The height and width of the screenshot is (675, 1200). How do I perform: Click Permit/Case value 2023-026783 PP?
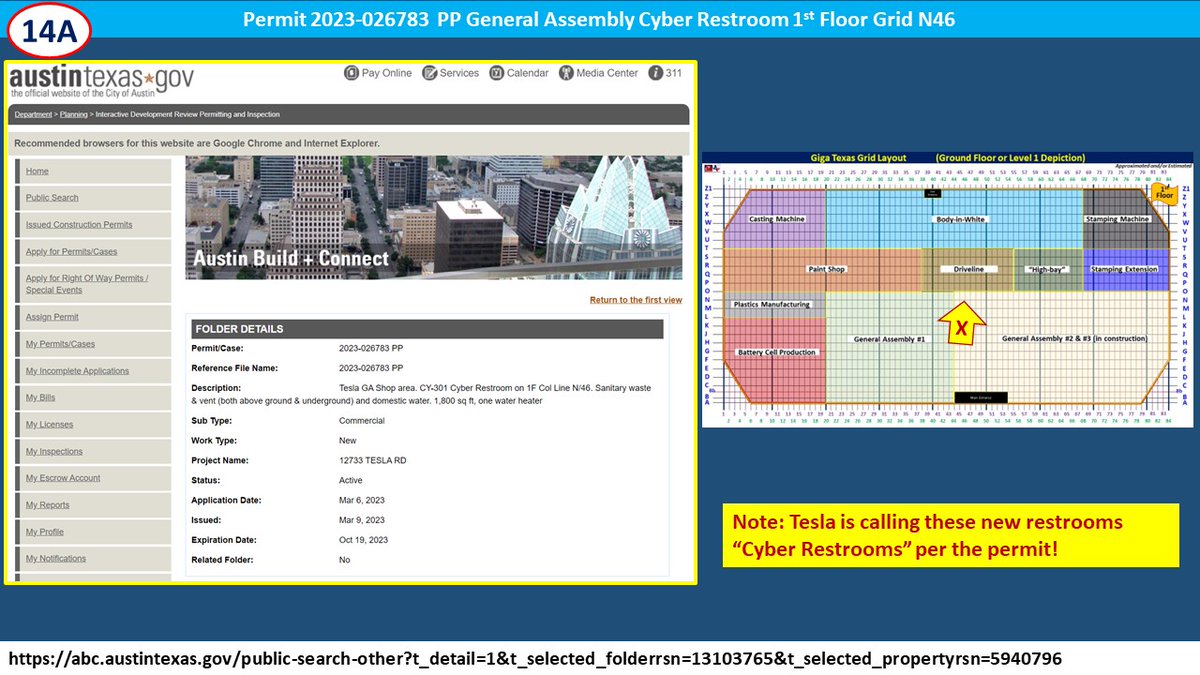[x=371, y=348]
